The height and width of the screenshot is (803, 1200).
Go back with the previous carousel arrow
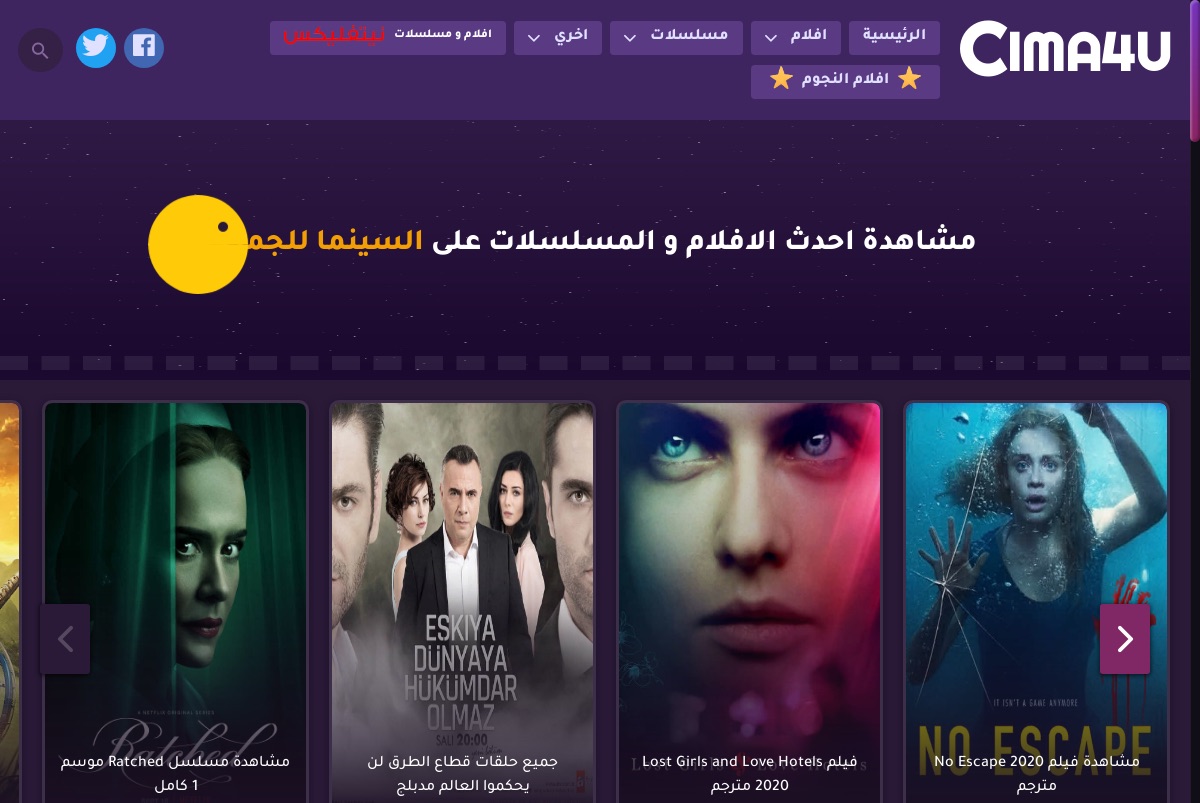(65, 639)
